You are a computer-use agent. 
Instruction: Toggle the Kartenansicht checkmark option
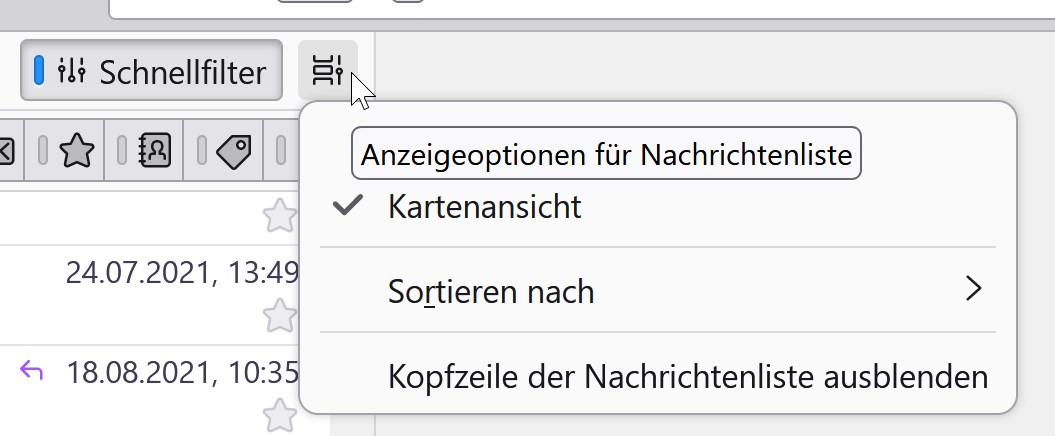[x=347, y=207]
